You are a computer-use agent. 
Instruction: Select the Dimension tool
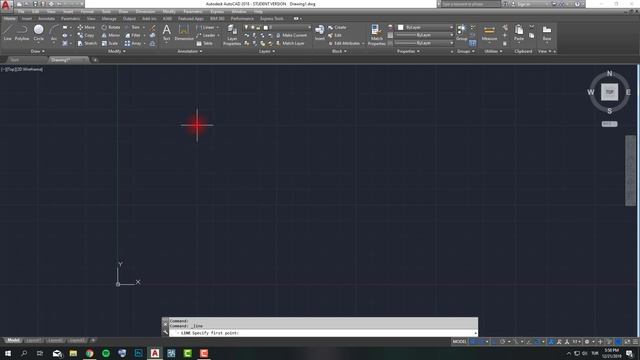pyautogui.click(x=184, y=32)
